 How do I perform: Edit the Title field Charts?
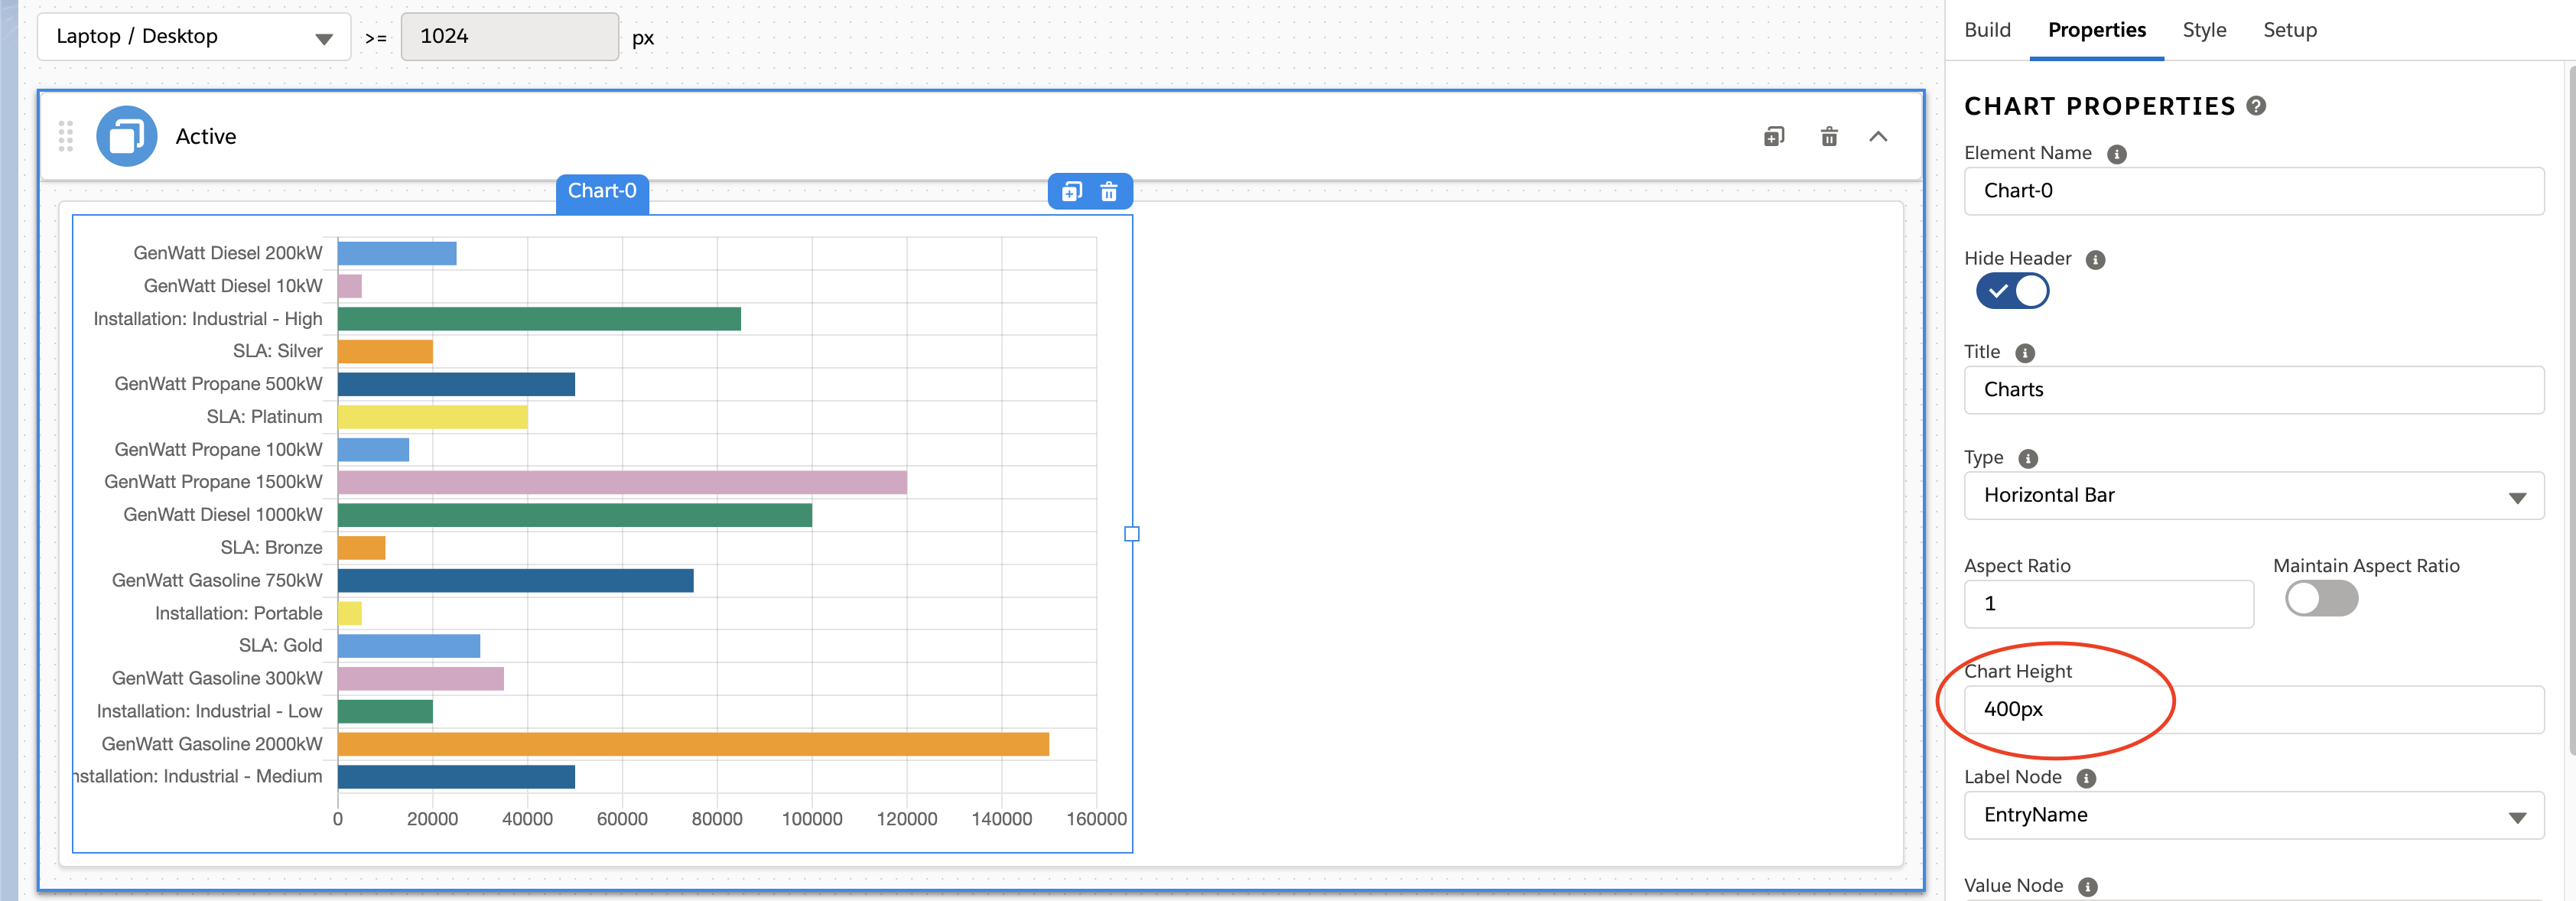2254,390
